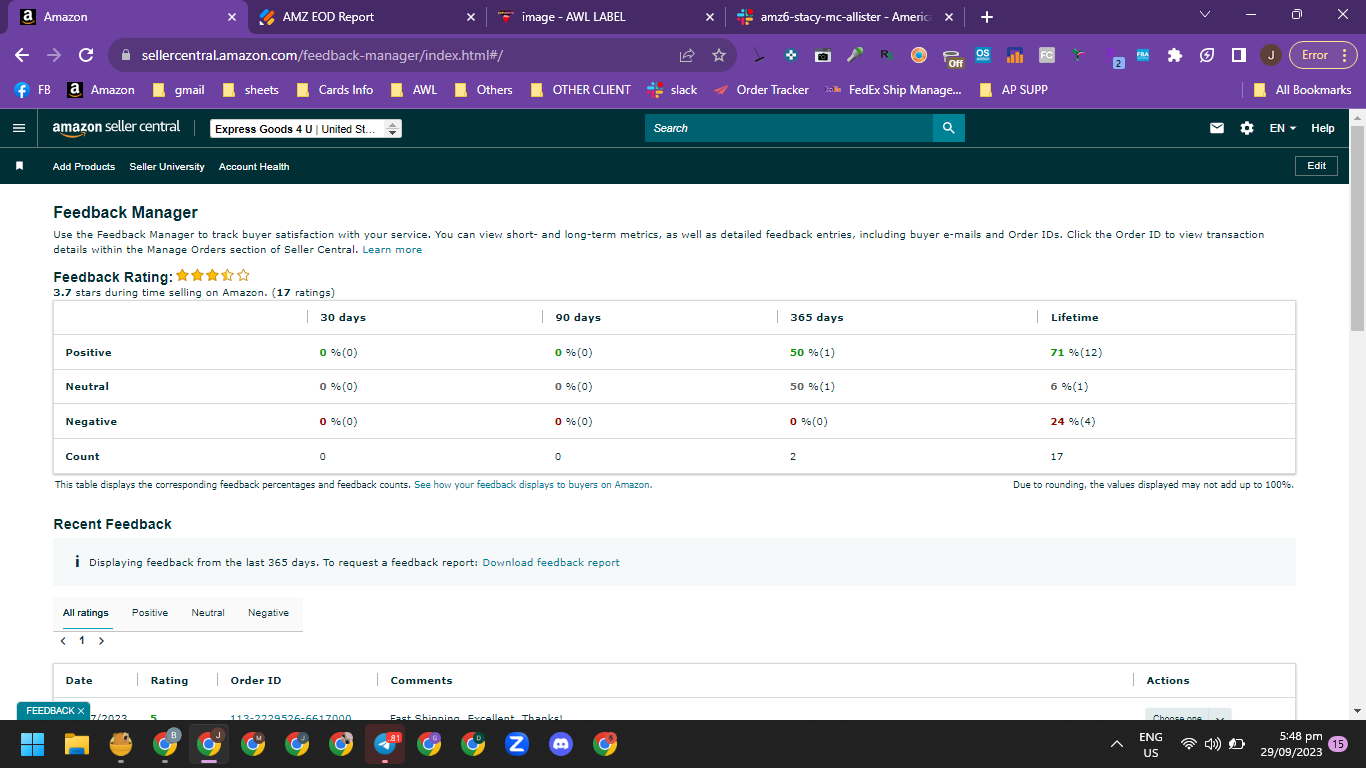Open Telegram from the taskbar
This screenshot has width=1366, height=768.
click(385, 744)
